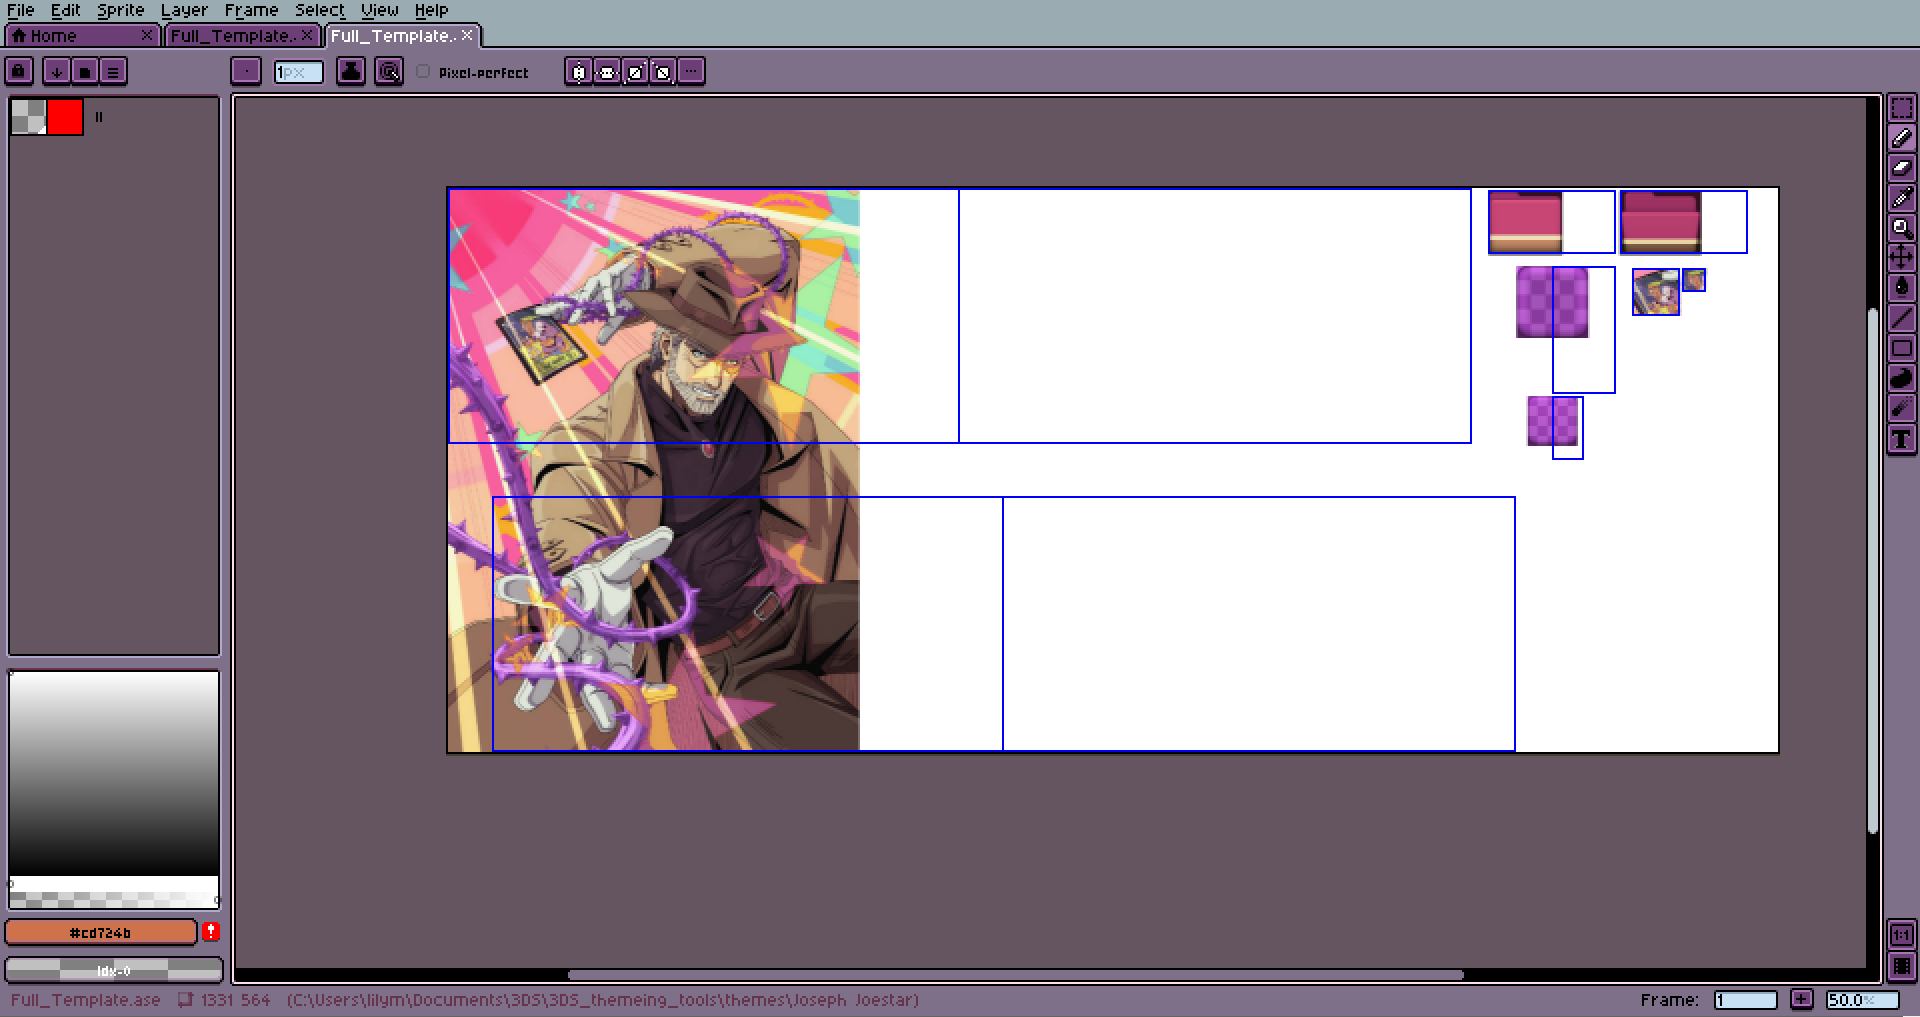This screenshot has height=1017, width=1920.
Task: Select the Eraser tool
Action: tap(1901, 168)
